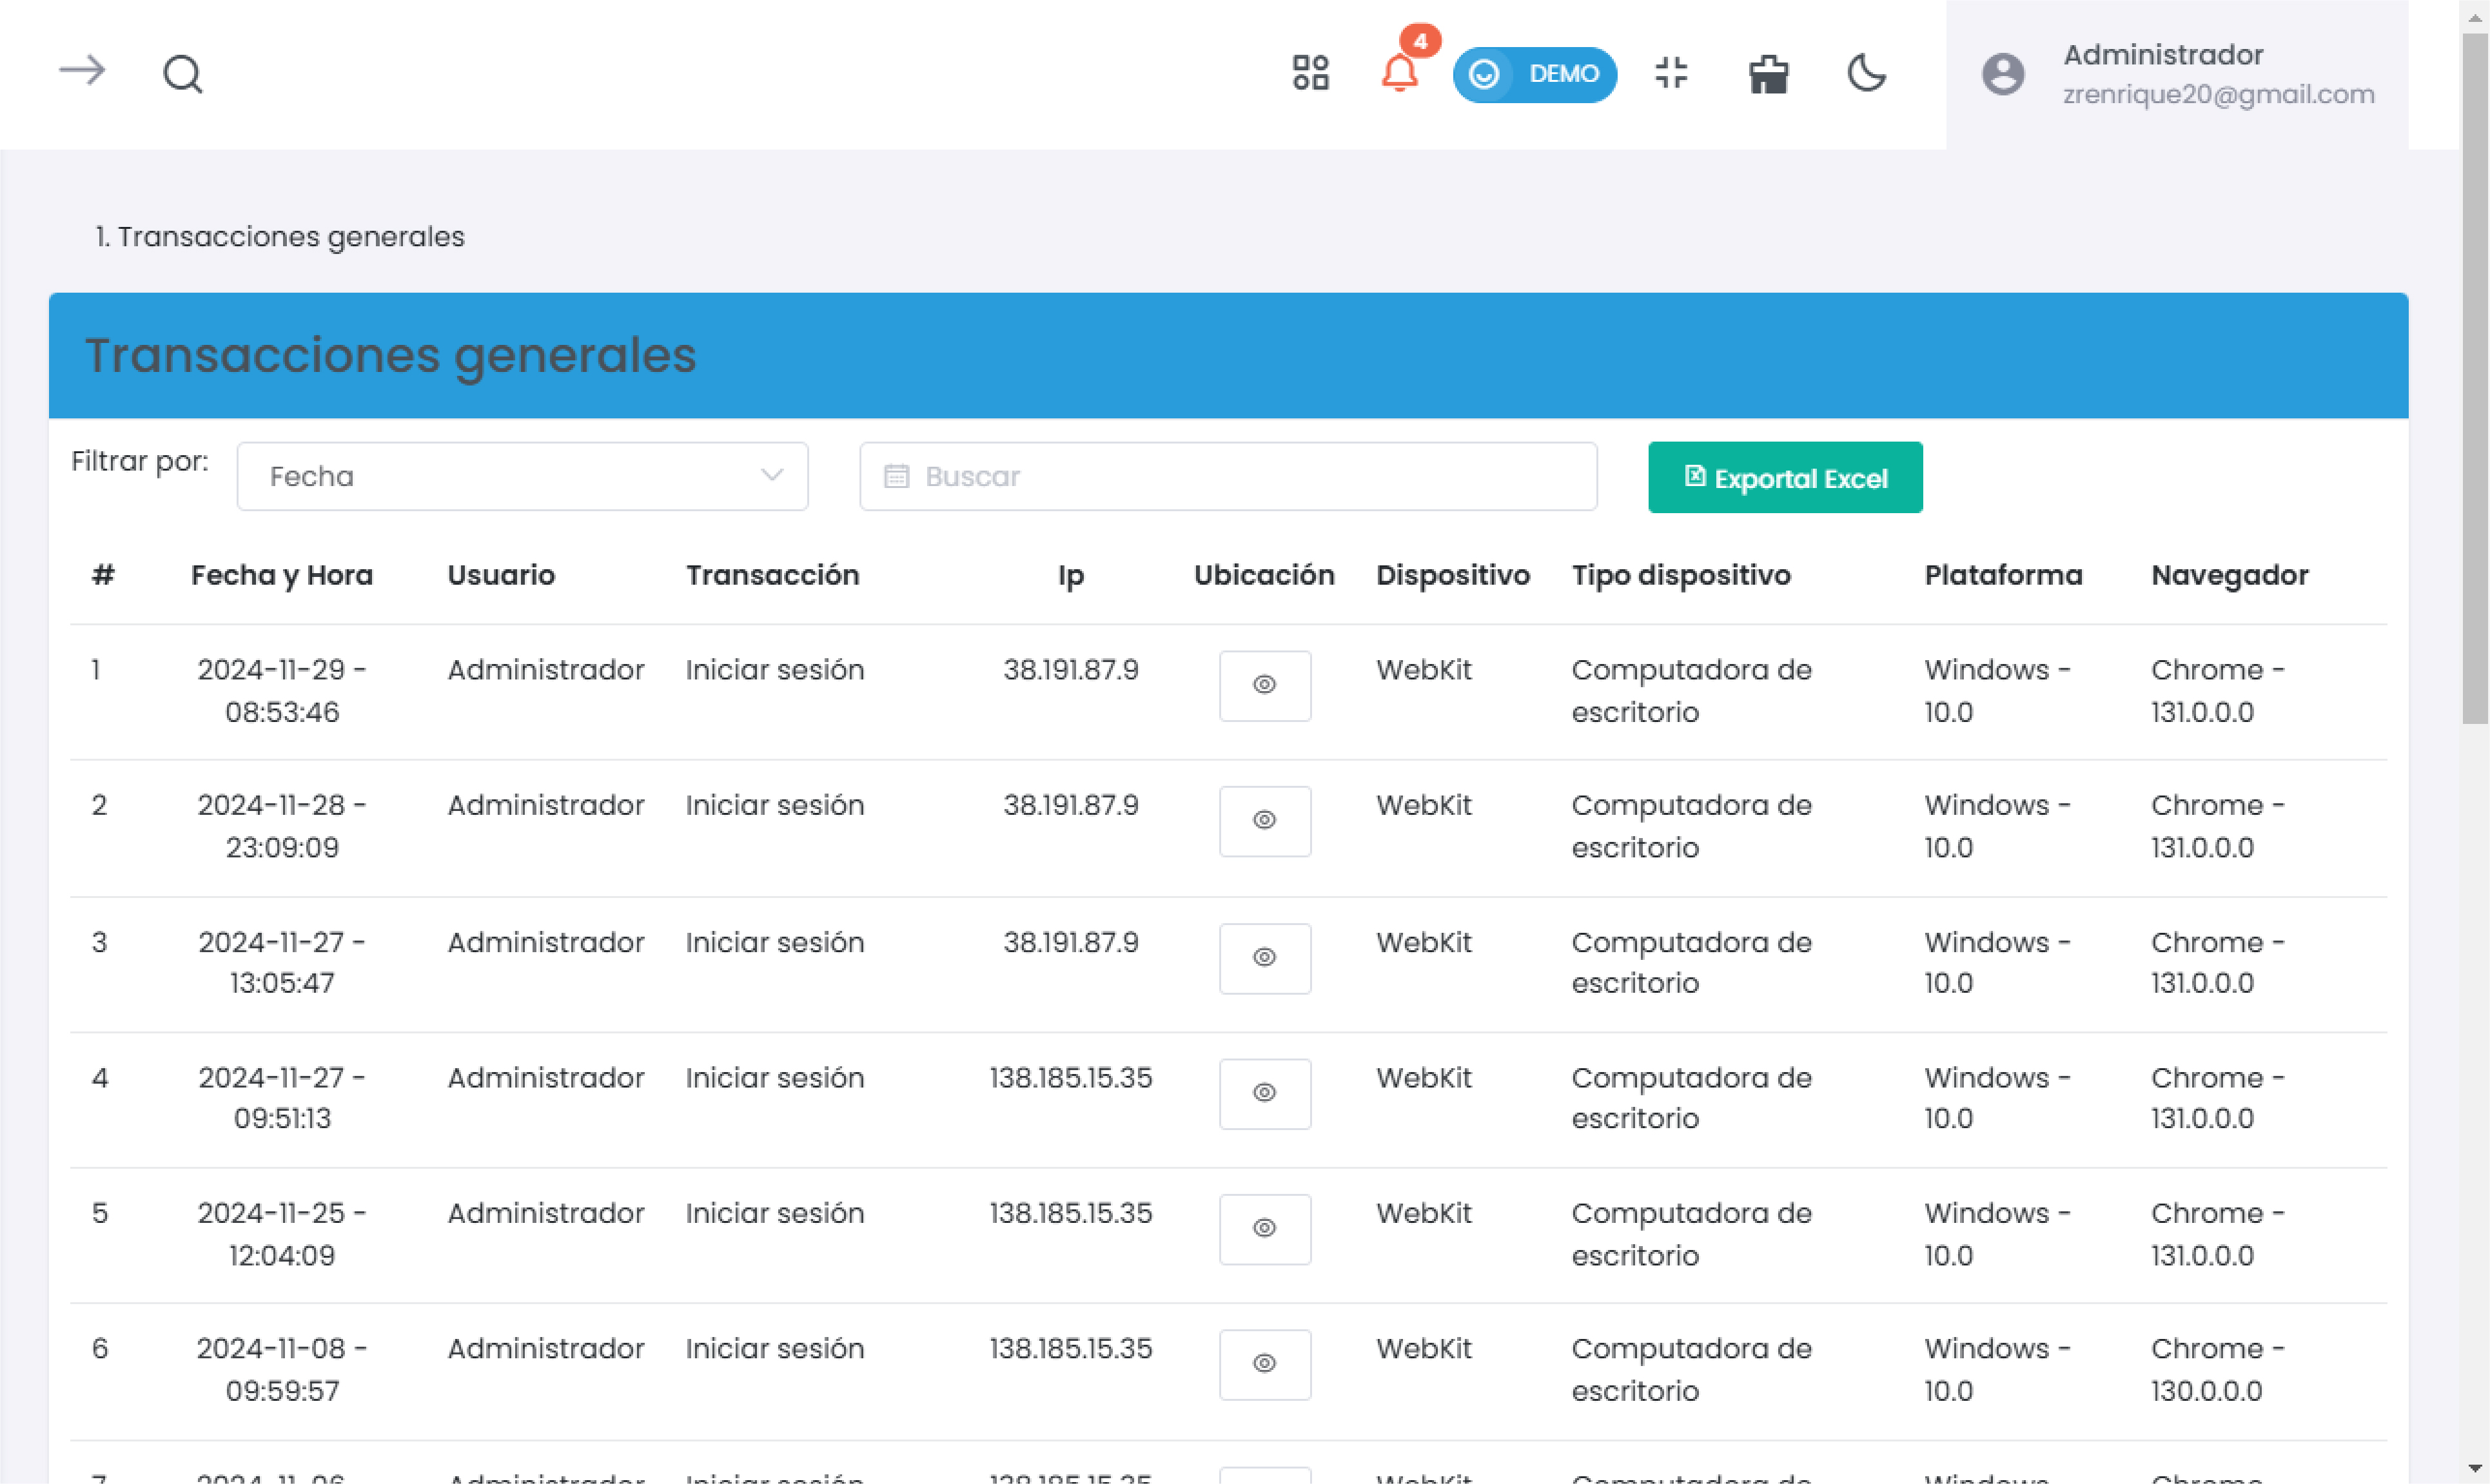Switch to dark mode with moon icon
The image size is (2490, 1484).
(1866, 73)
